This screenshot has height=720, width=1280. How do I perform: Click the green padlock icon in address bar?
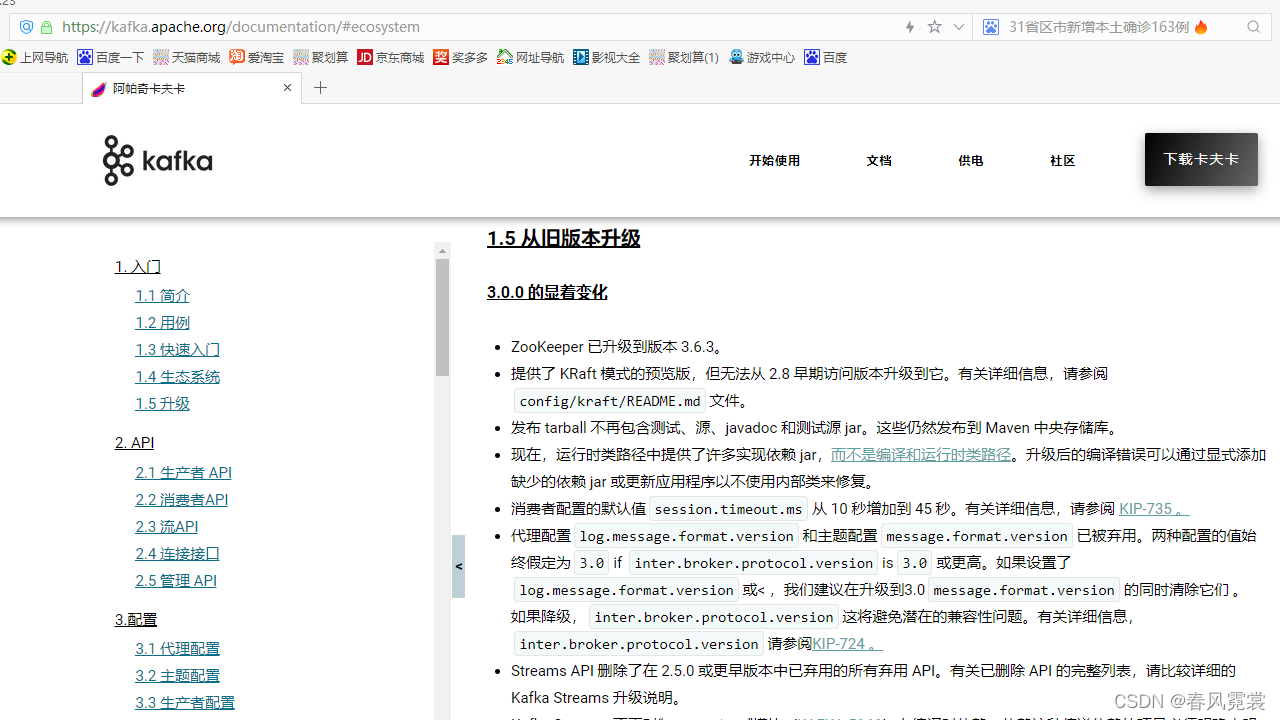[46, 27]
